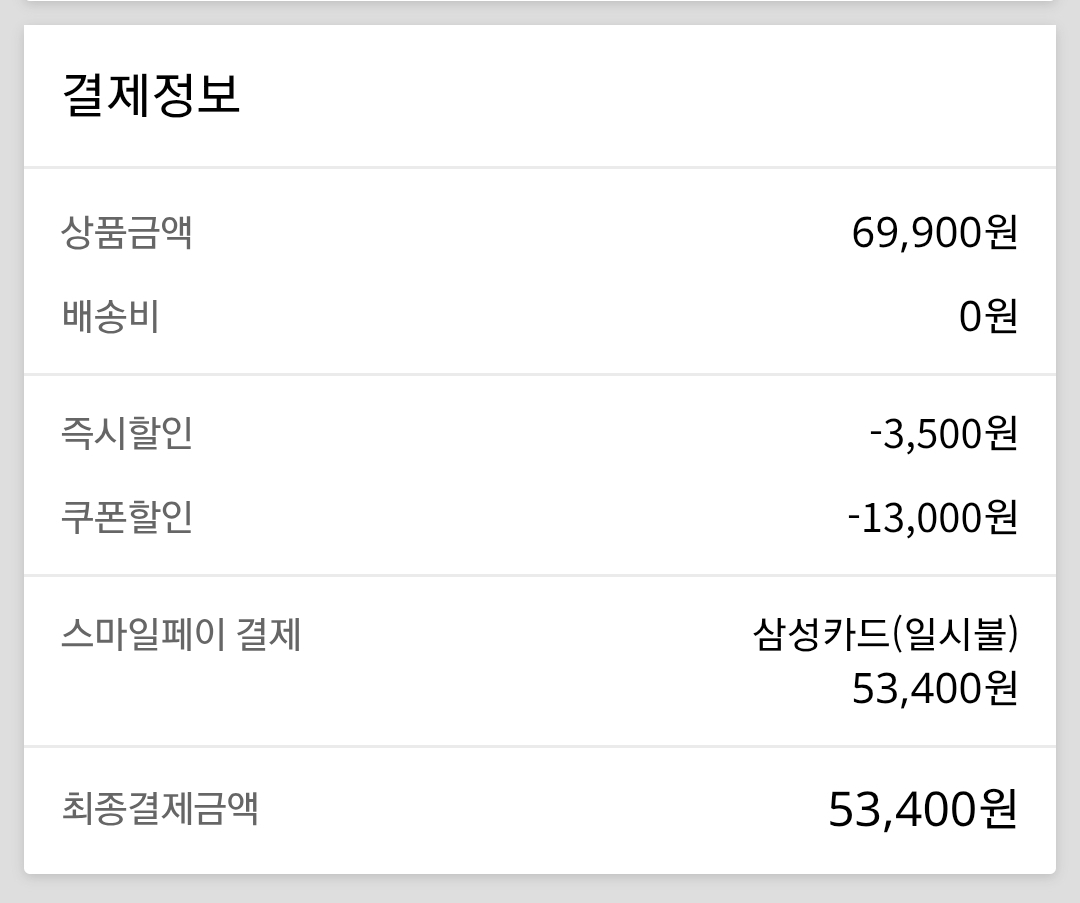Image resolution: width=1080 pixels, height=903 pixels.
Task: Select the 최종결제금액 label
Action: (x=160, y=808)
